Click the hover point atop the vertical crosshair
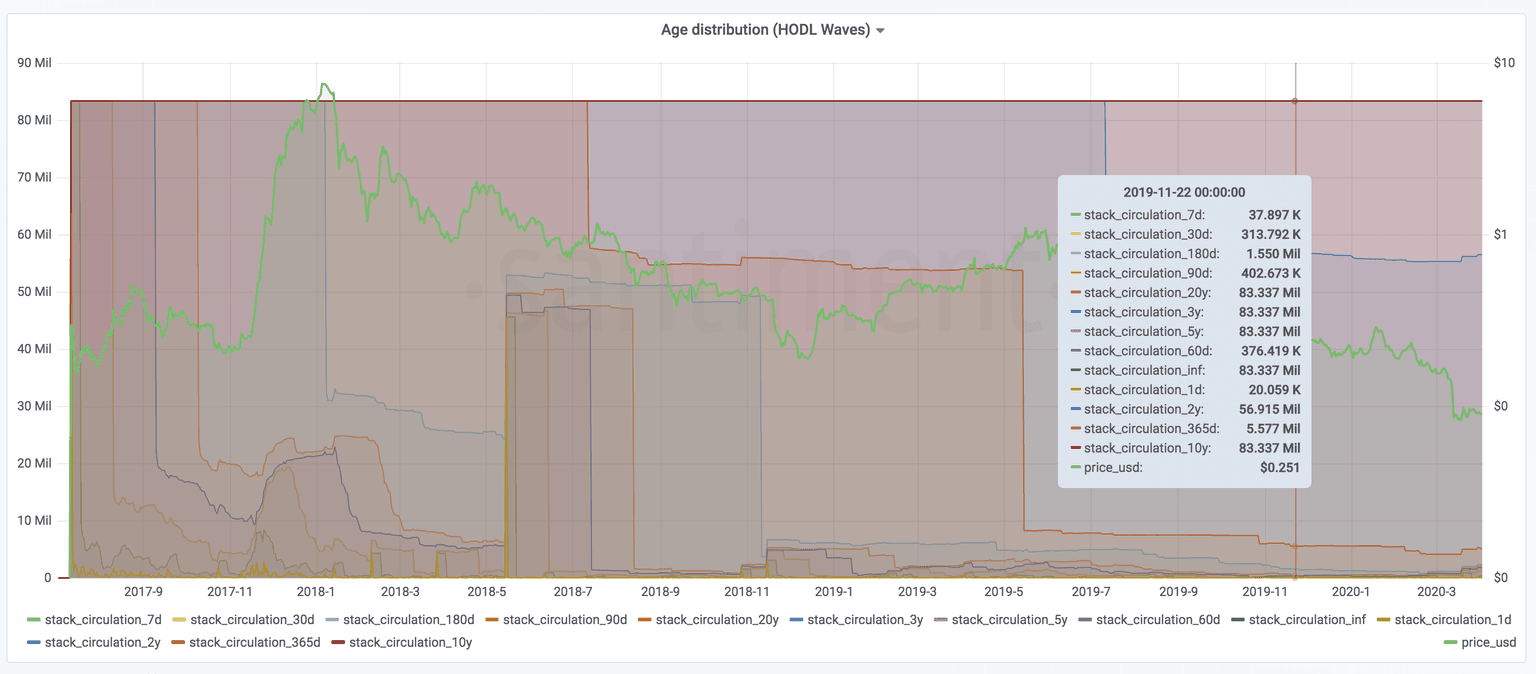Viewport: 1536px width, 674px height. click(x=1295, y=101)
